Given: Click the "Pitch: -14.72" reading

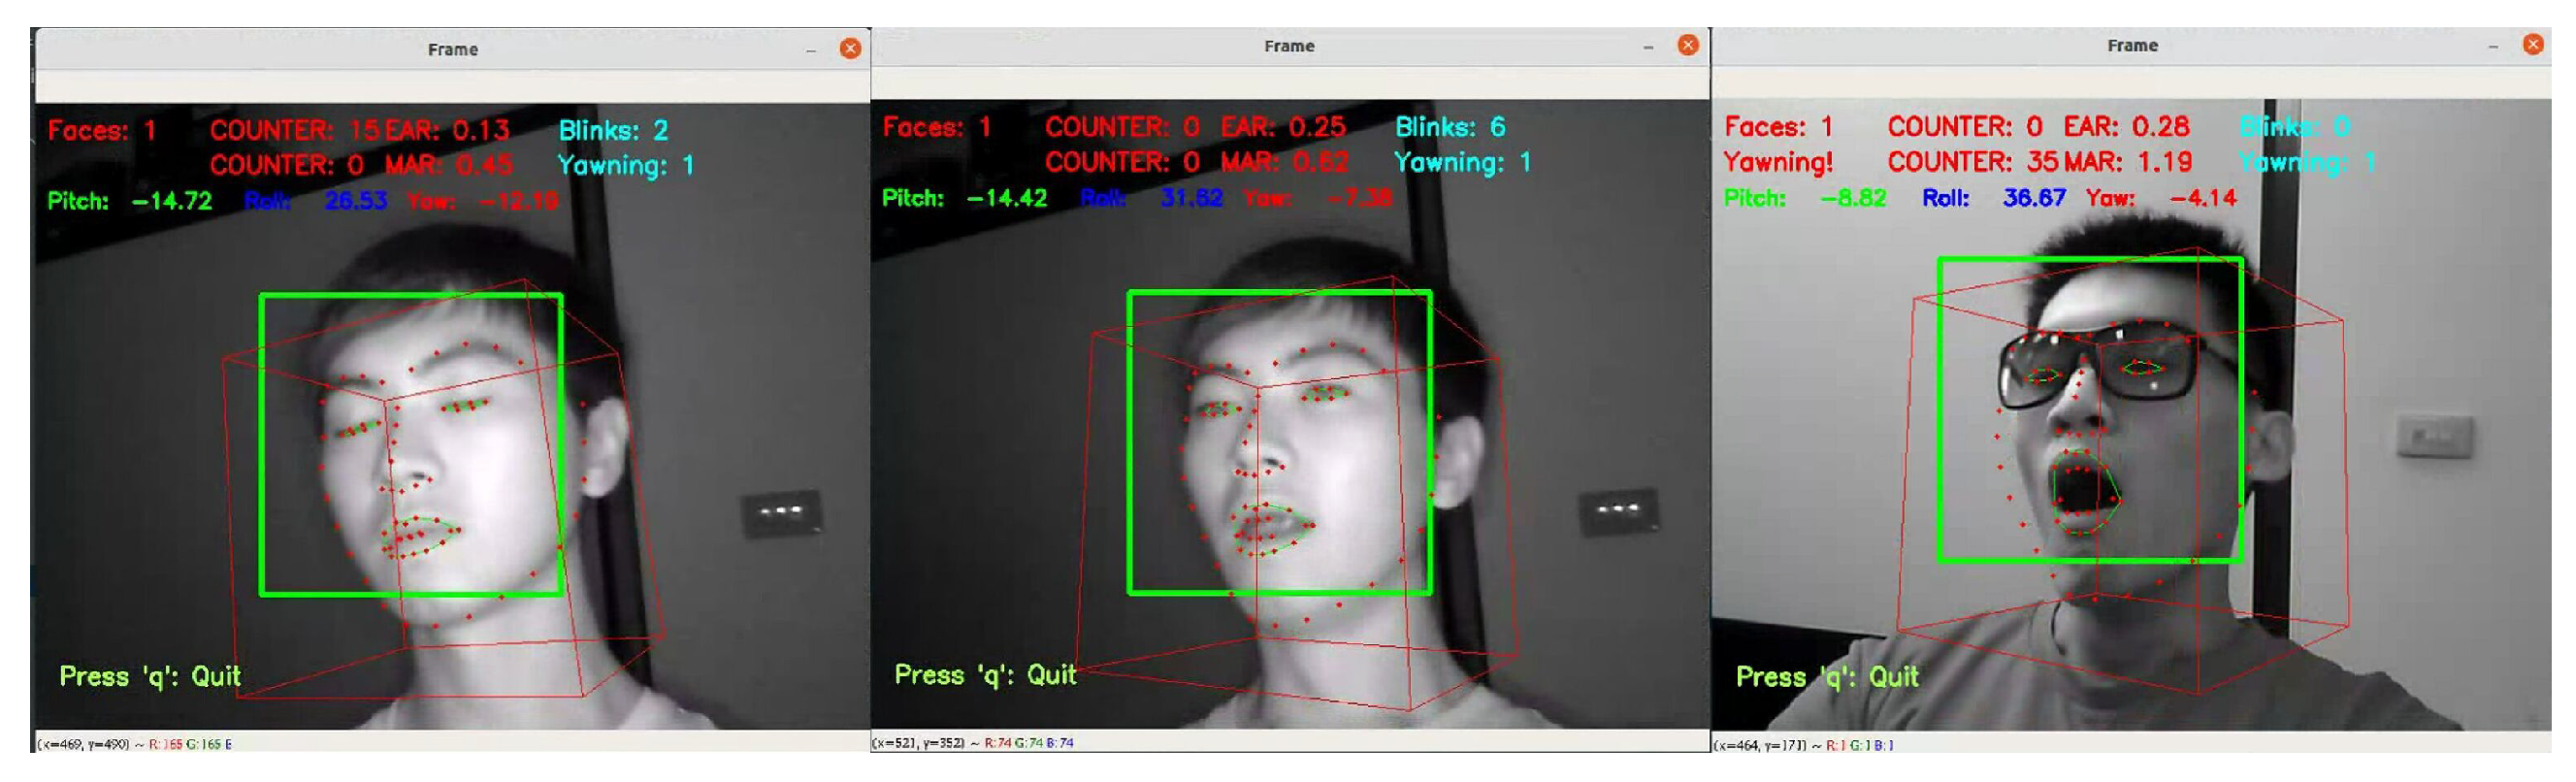Looking at the screenshot, I should click(130, 201).
